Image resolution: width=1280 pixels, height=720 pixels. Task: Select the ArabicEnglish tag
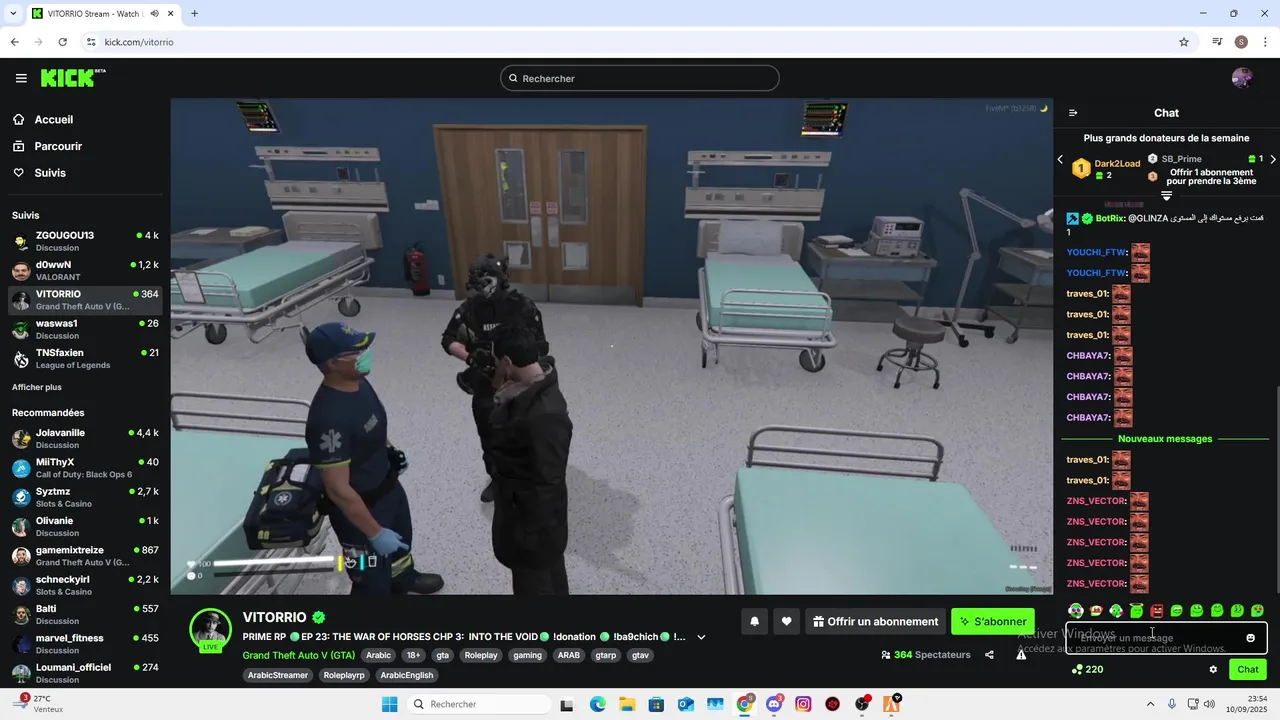tap(407, 676)
